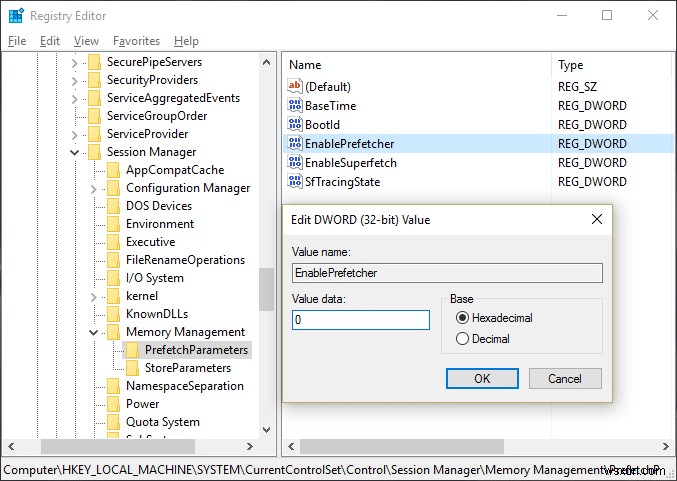Select the Decimal base option

click(462, 339)
